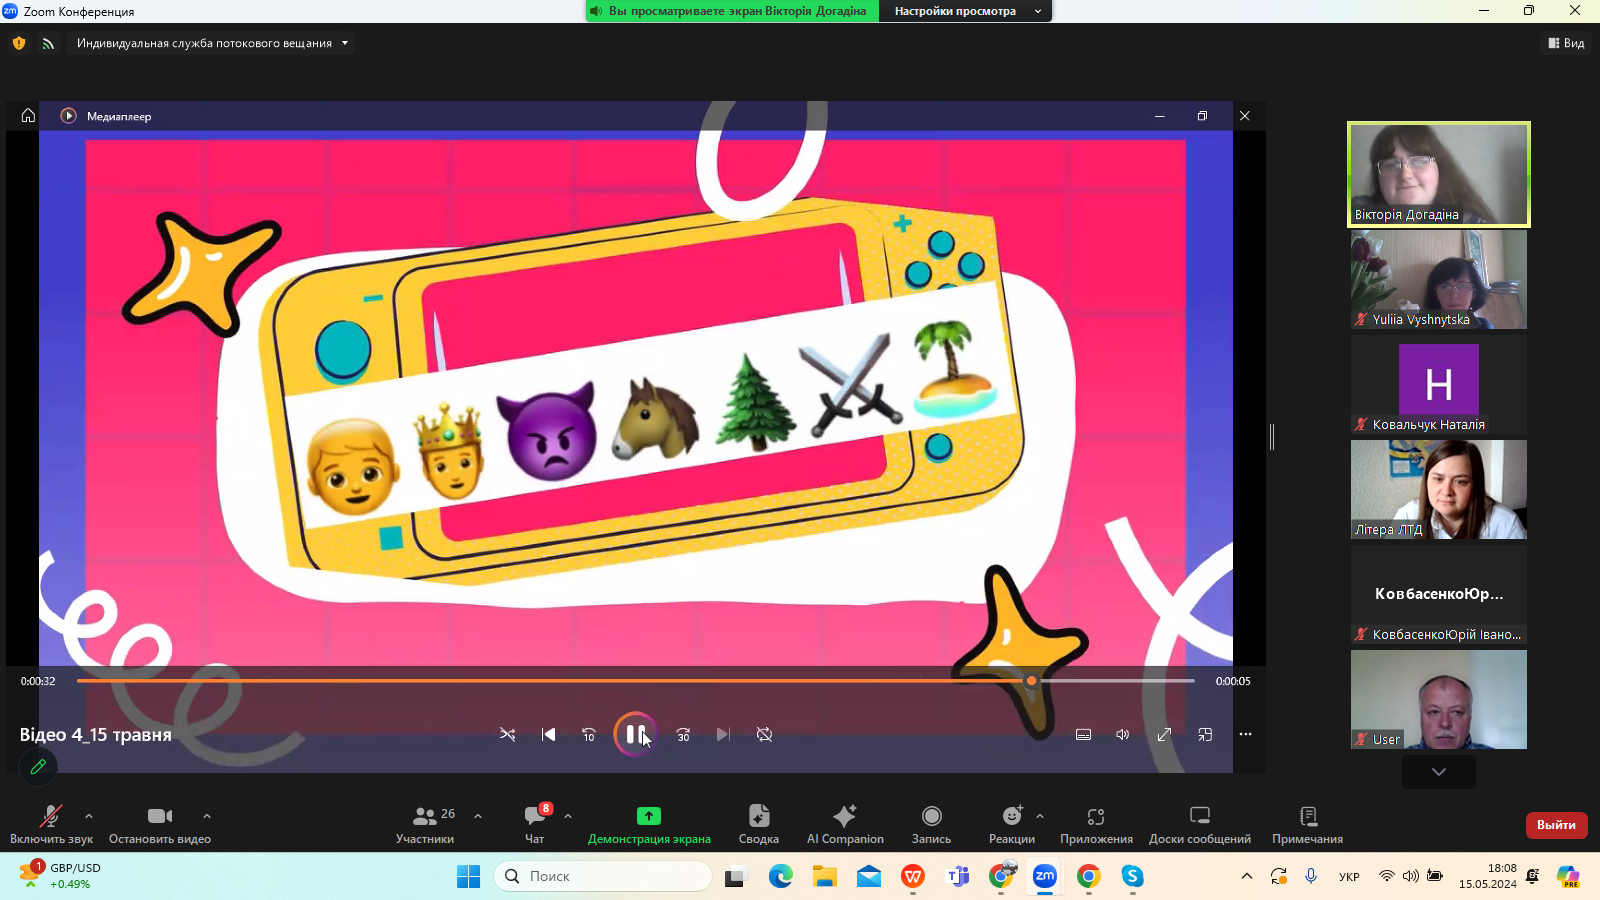The image size is (1600, 900).
Task: Expand more participant thumbnails chevron
Action: [x=1438, y=772]
